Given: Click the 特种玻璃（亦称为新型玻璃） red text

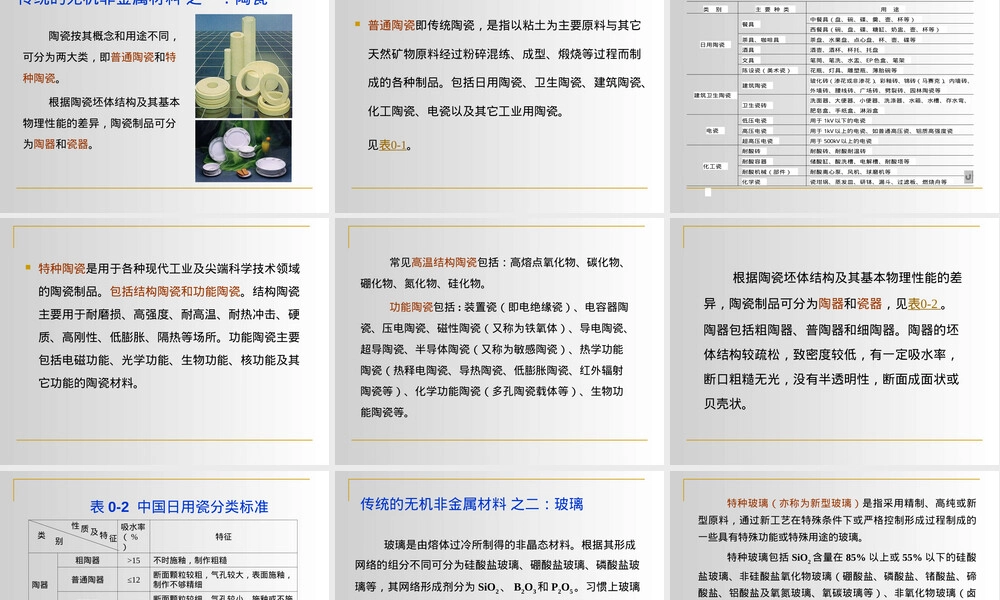Looking at the screenshot, I should pos(793,503).
